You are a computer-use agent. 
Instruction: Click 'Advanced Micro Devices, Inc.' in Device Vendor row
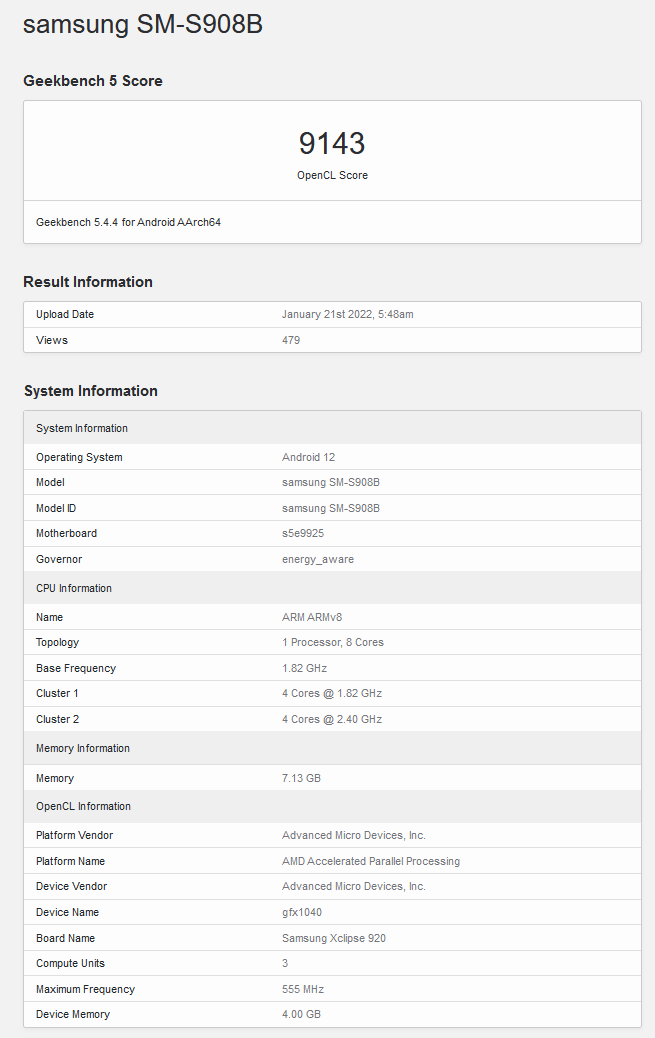pyautogui.click(x=354, y=886)
